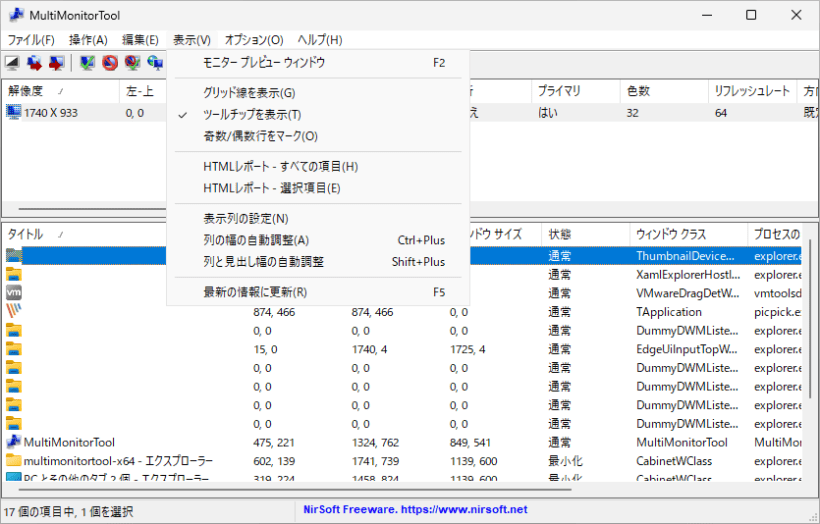820x524 pixels.
Task: Select HTMLレポート - すべての項目(H)
Action: 318,167
